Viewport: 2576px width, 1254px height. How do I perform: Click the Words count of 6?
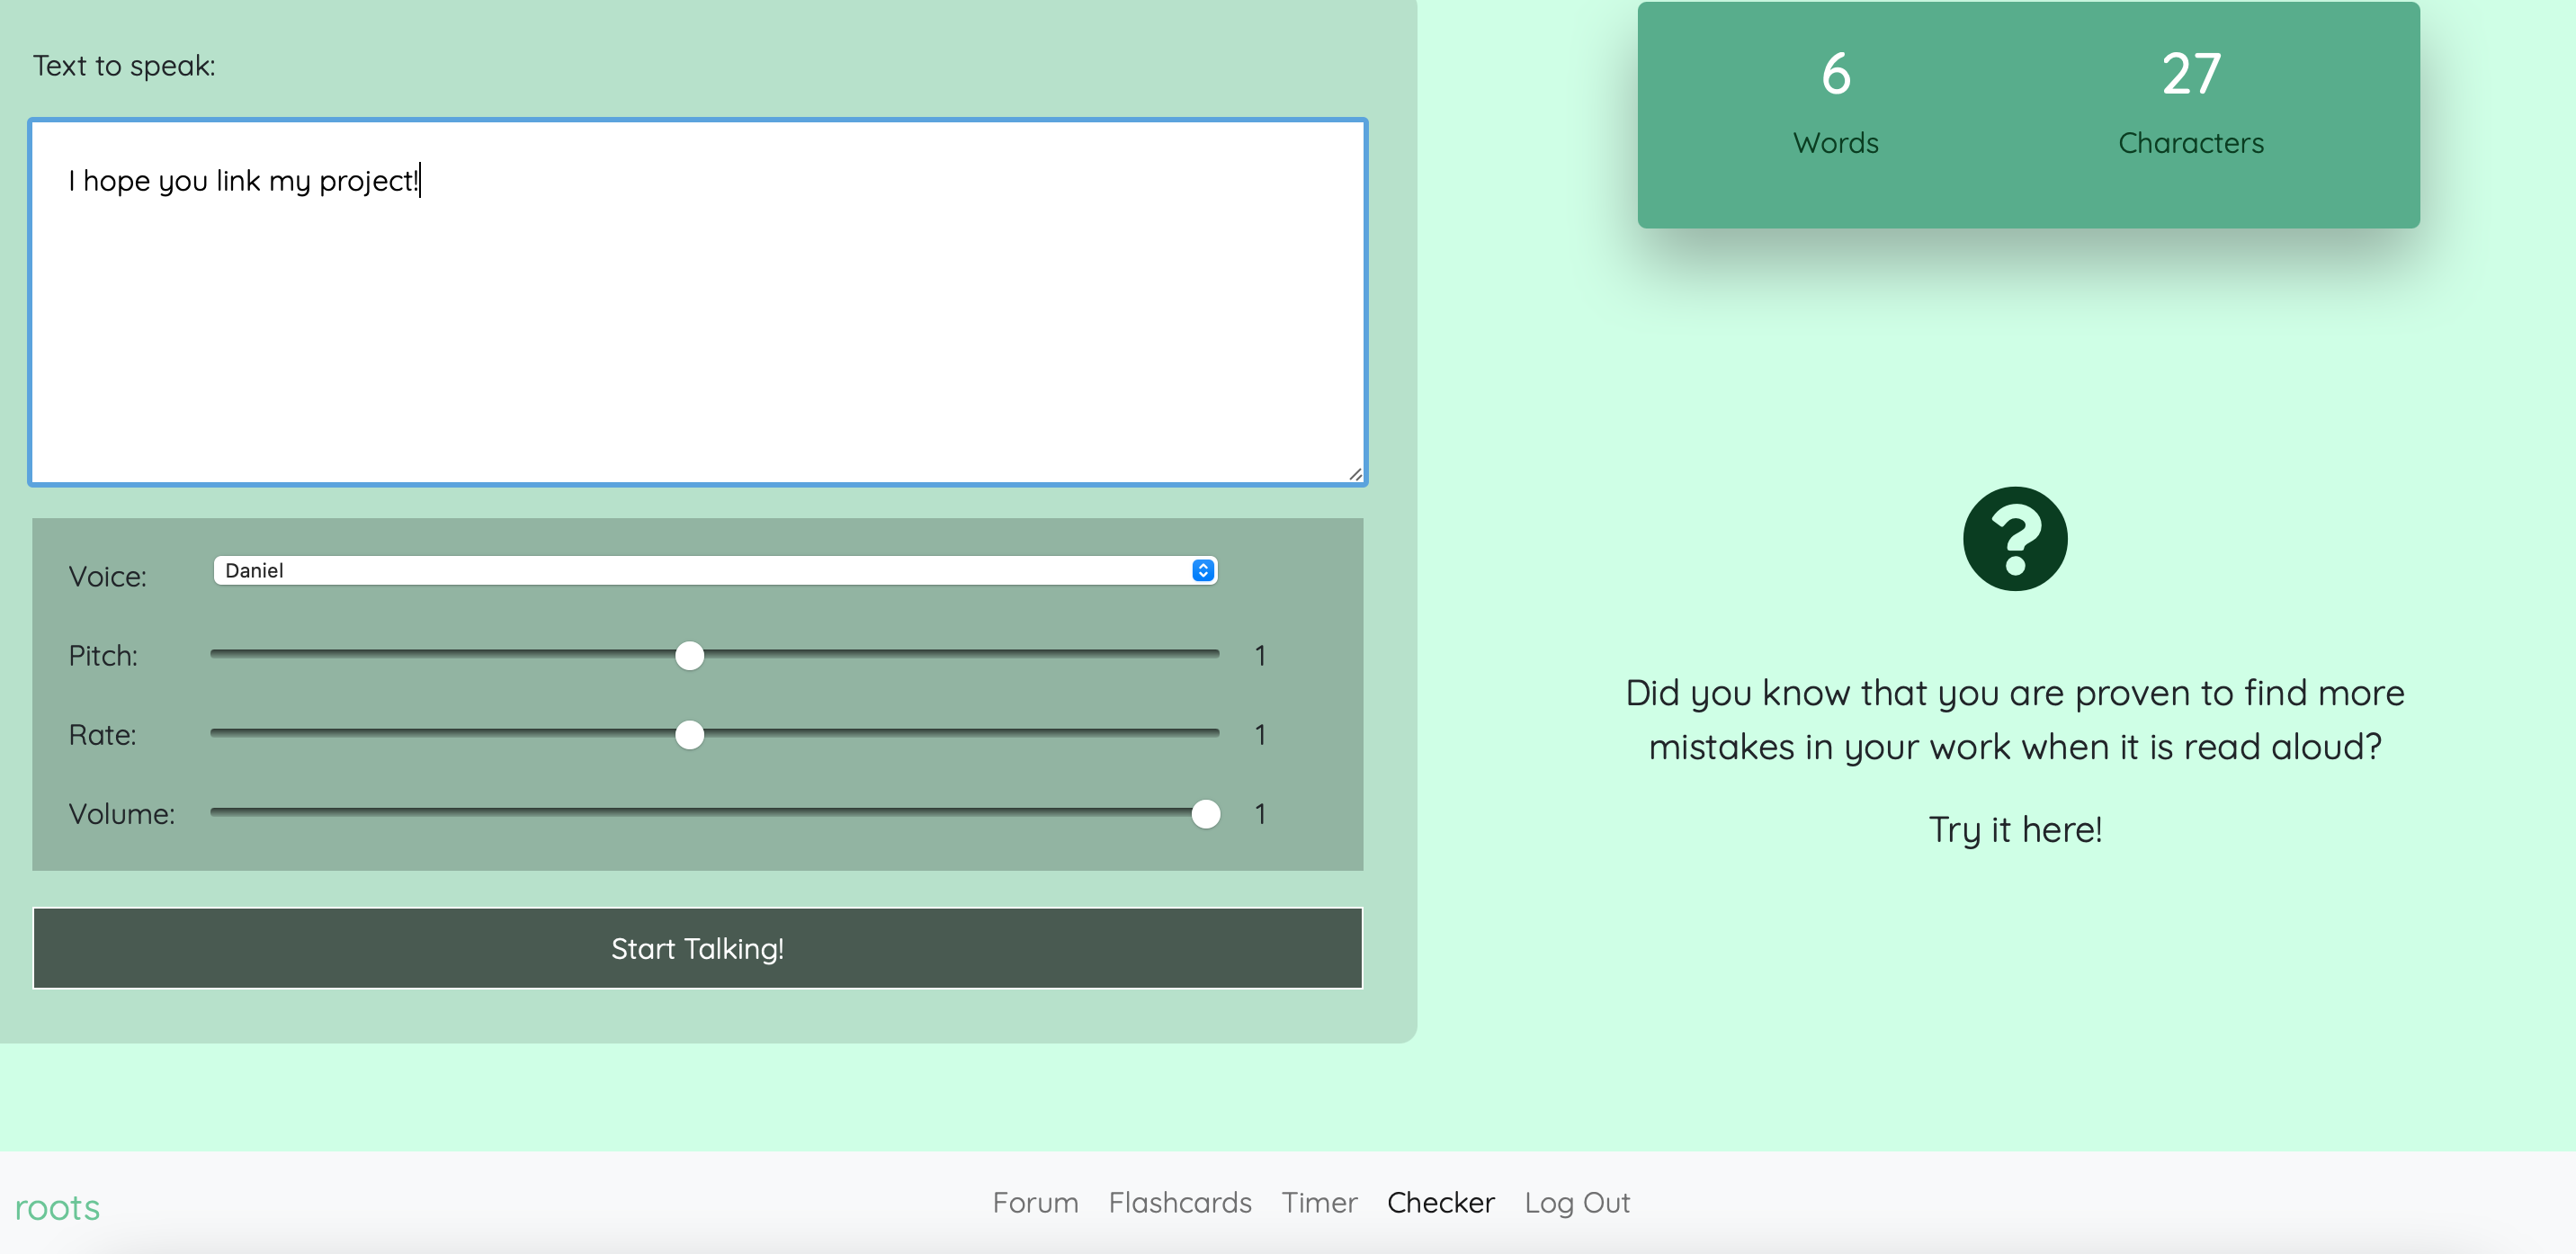(1835, 74)
